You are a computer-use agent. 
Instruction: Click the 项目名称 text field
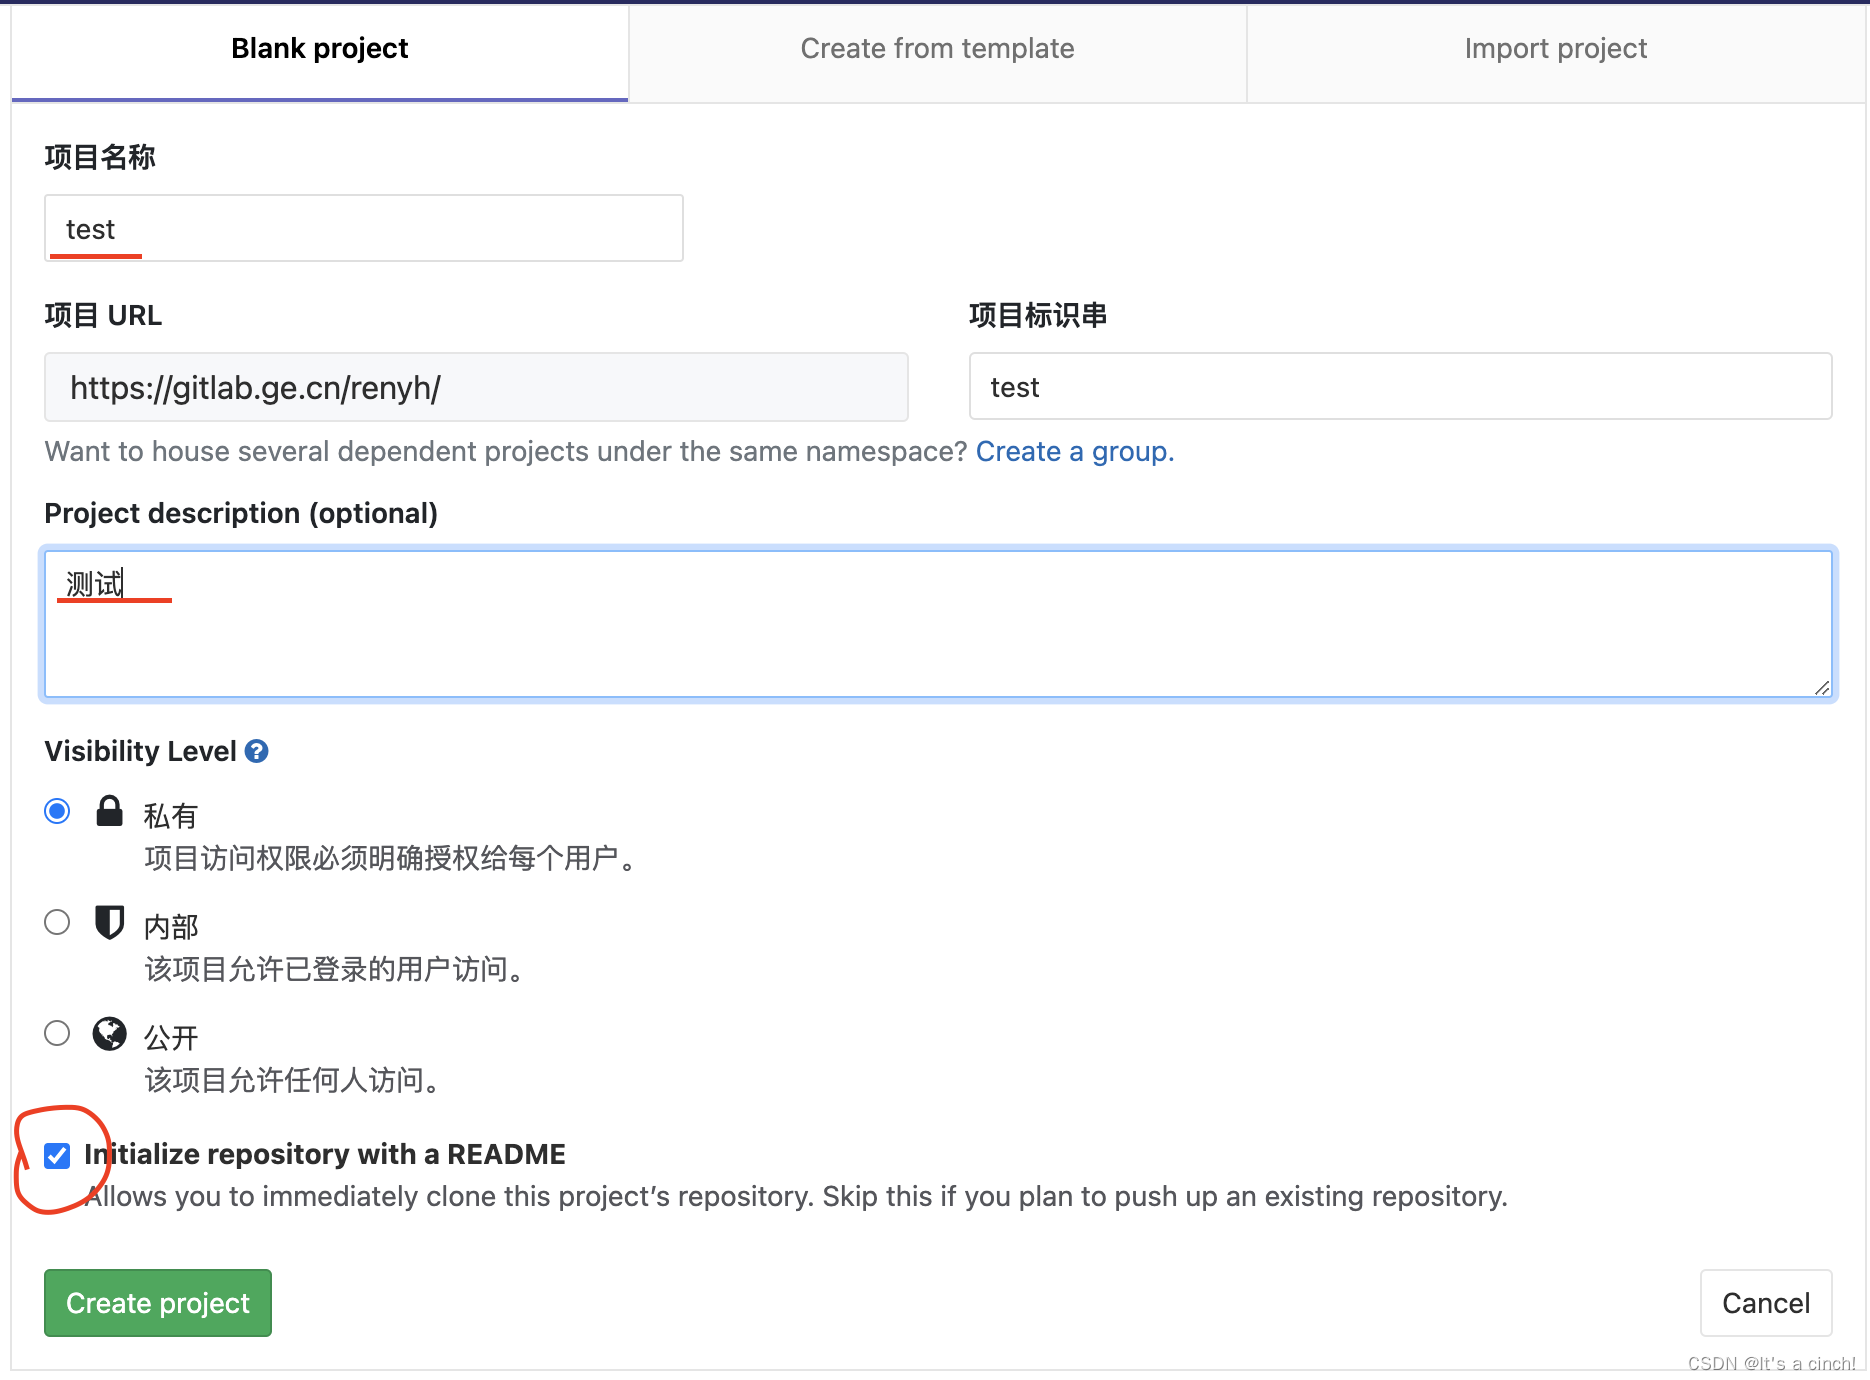[363, 228]
